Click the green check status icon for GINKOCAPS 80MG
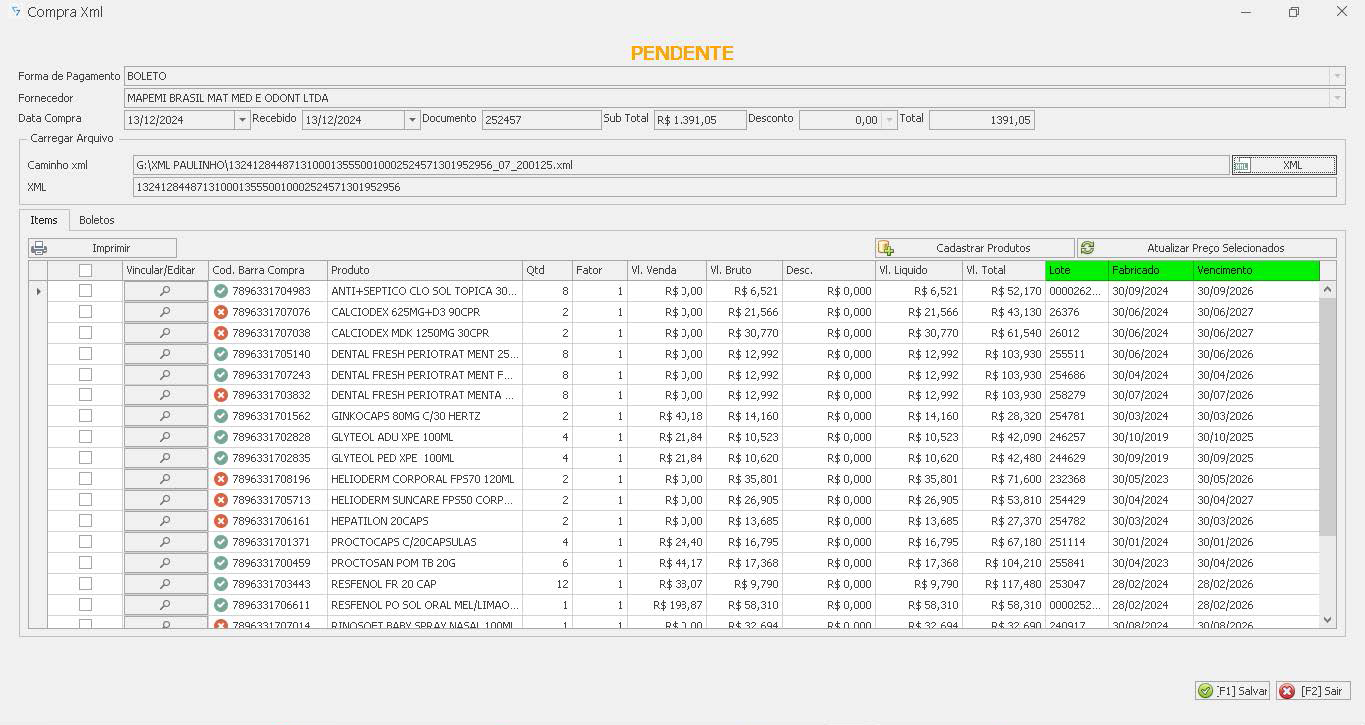Screen dimensions: 1365x725 [221, 416]
